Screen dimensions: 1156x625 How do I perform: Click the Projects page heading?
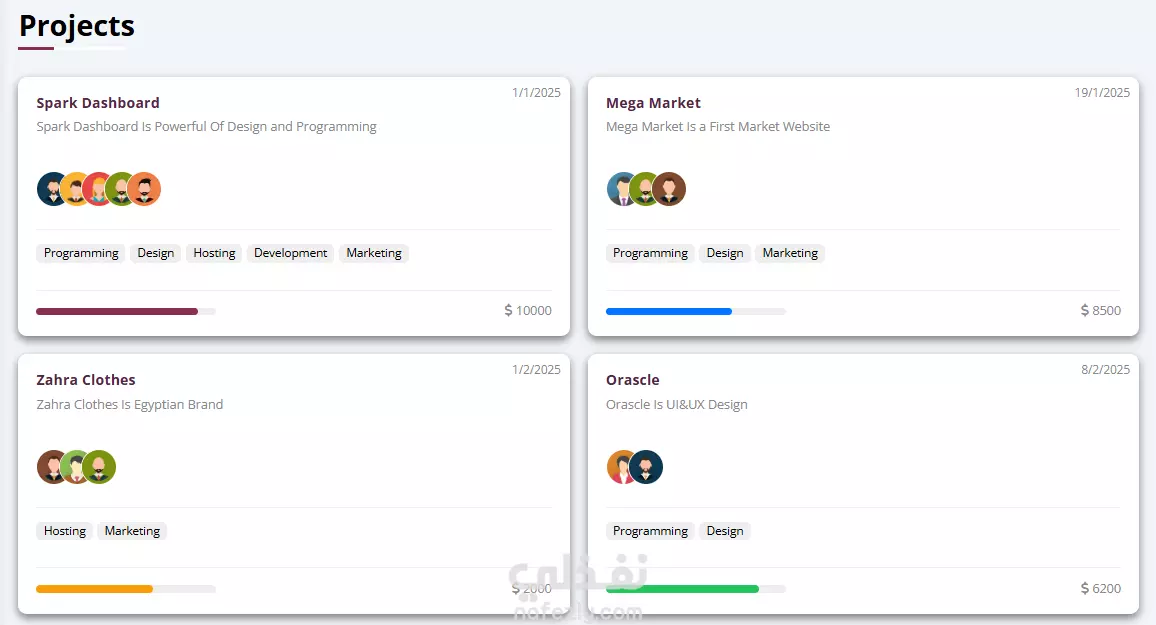(x=77, y=27)
